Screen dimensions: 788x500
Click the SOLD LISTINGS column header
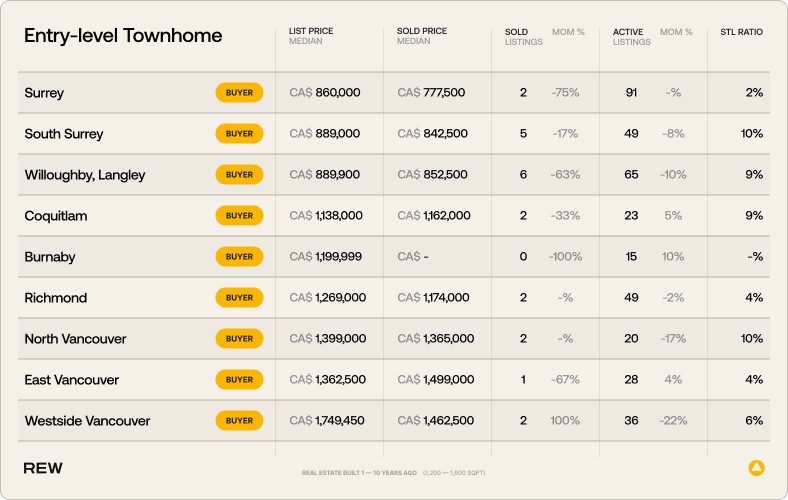click(x=524, y=37)
